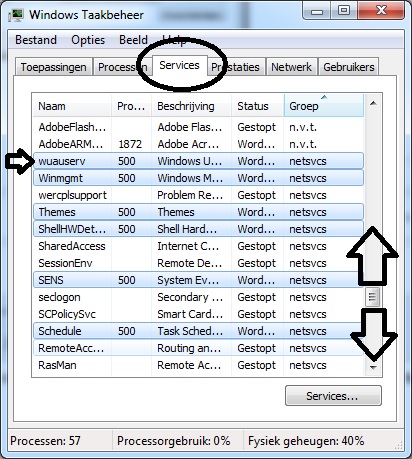Select the Themes service name

tap(57, 212)
